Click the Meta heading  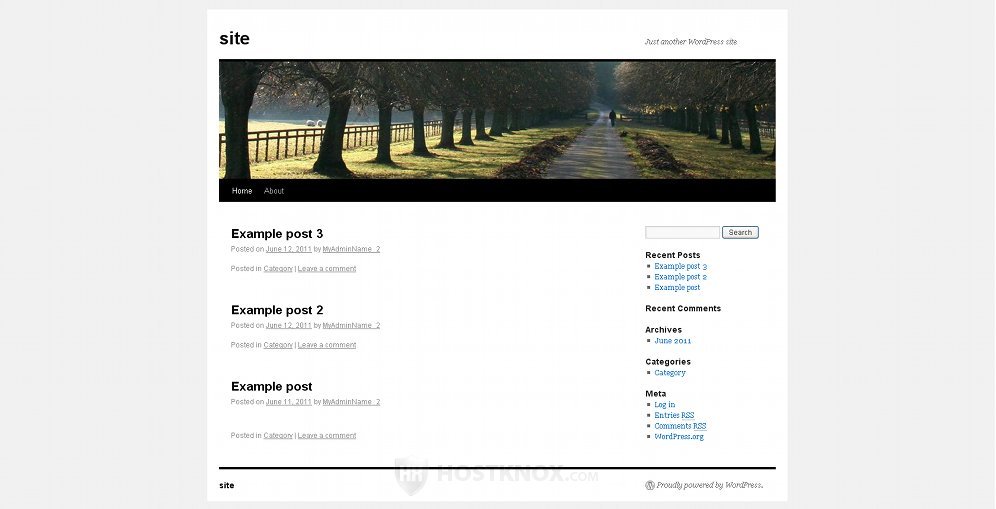(656, 393)
